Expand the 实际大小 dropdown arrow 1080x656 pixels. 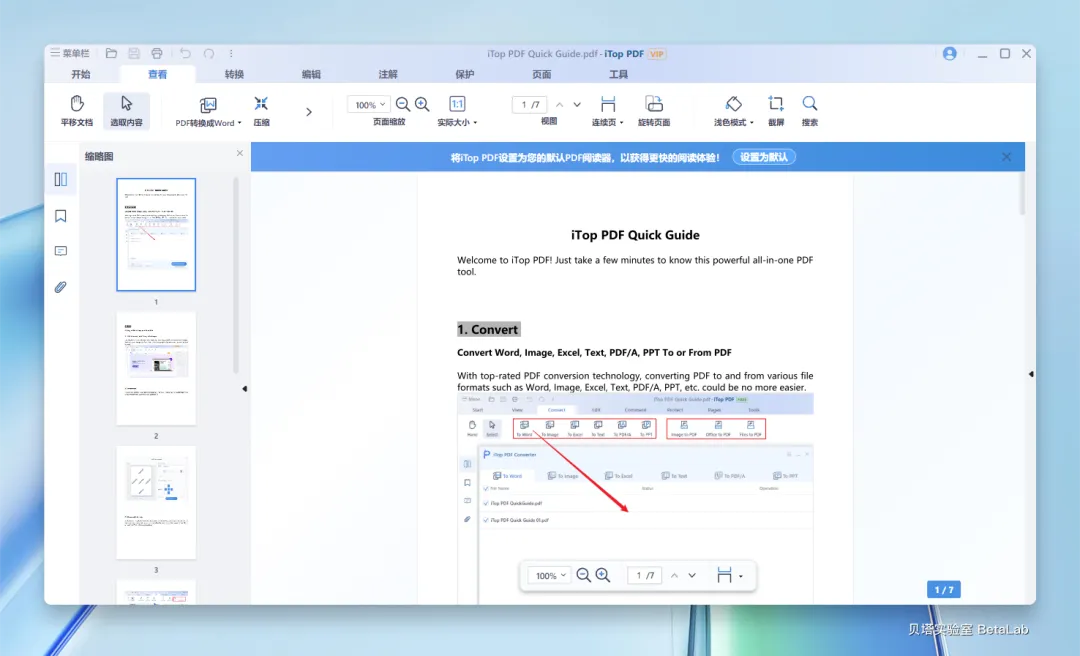(x=475, y=123)
